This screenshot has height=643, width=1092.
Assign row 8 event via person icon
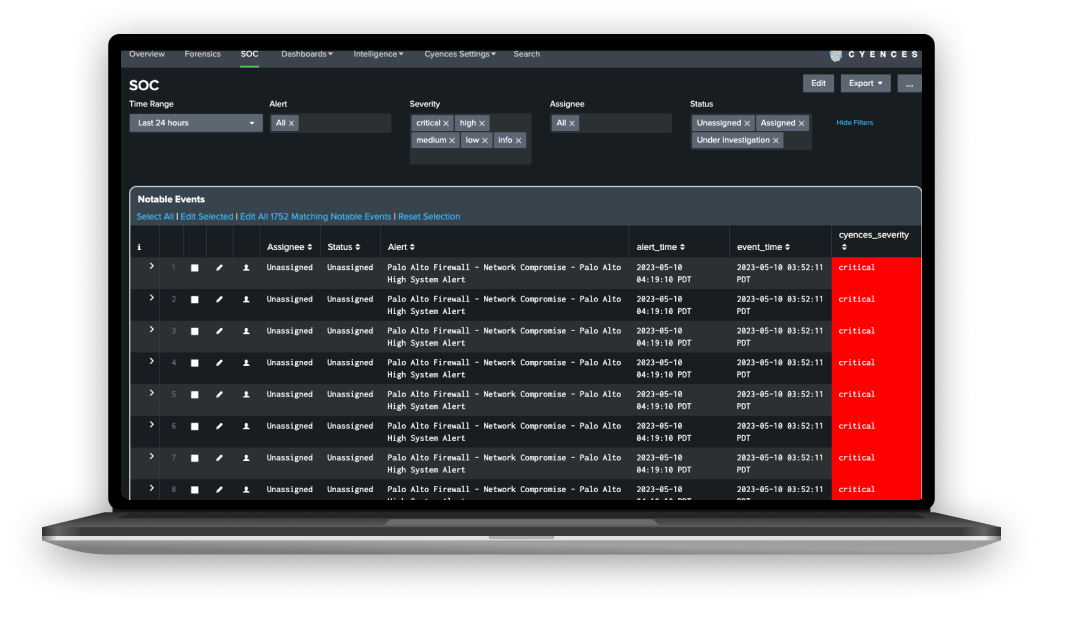pos(246,490)
